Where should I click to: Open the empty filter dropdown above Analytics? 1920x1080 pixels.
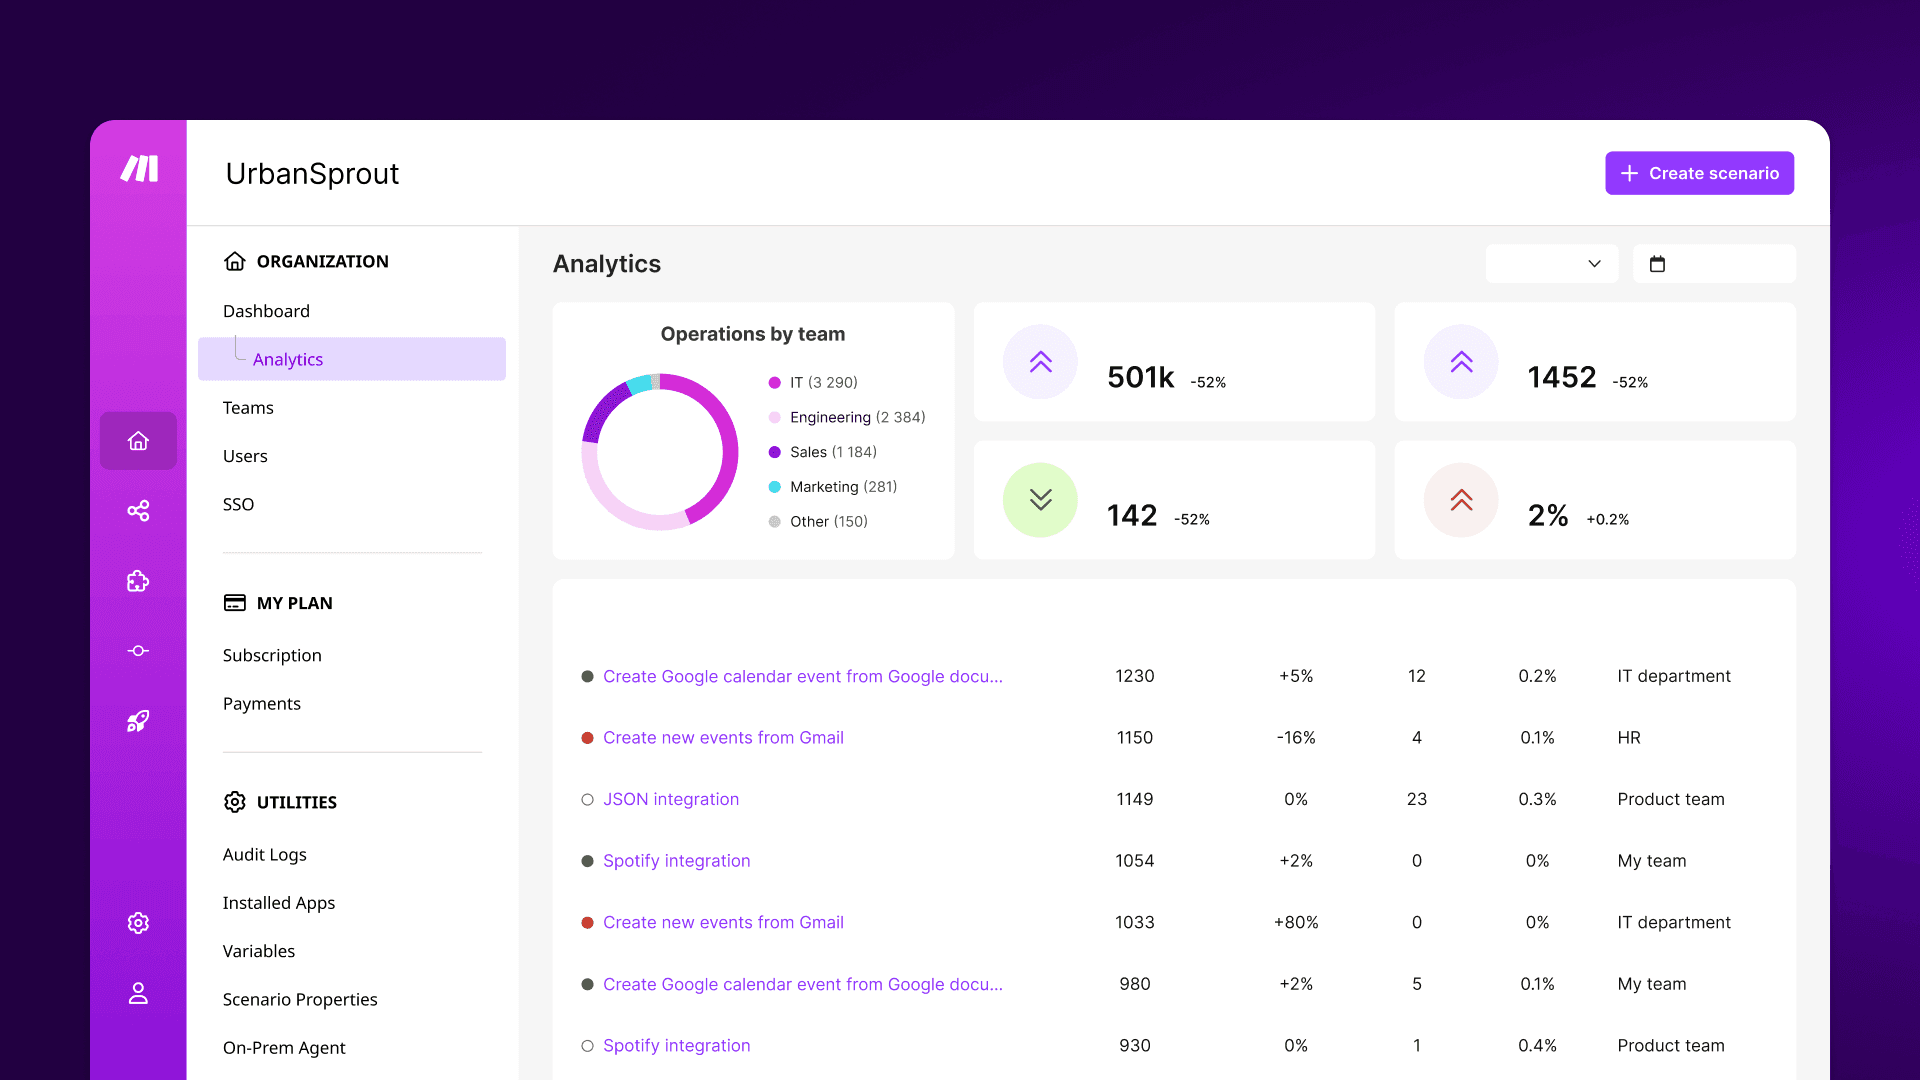pos(1551,263)
